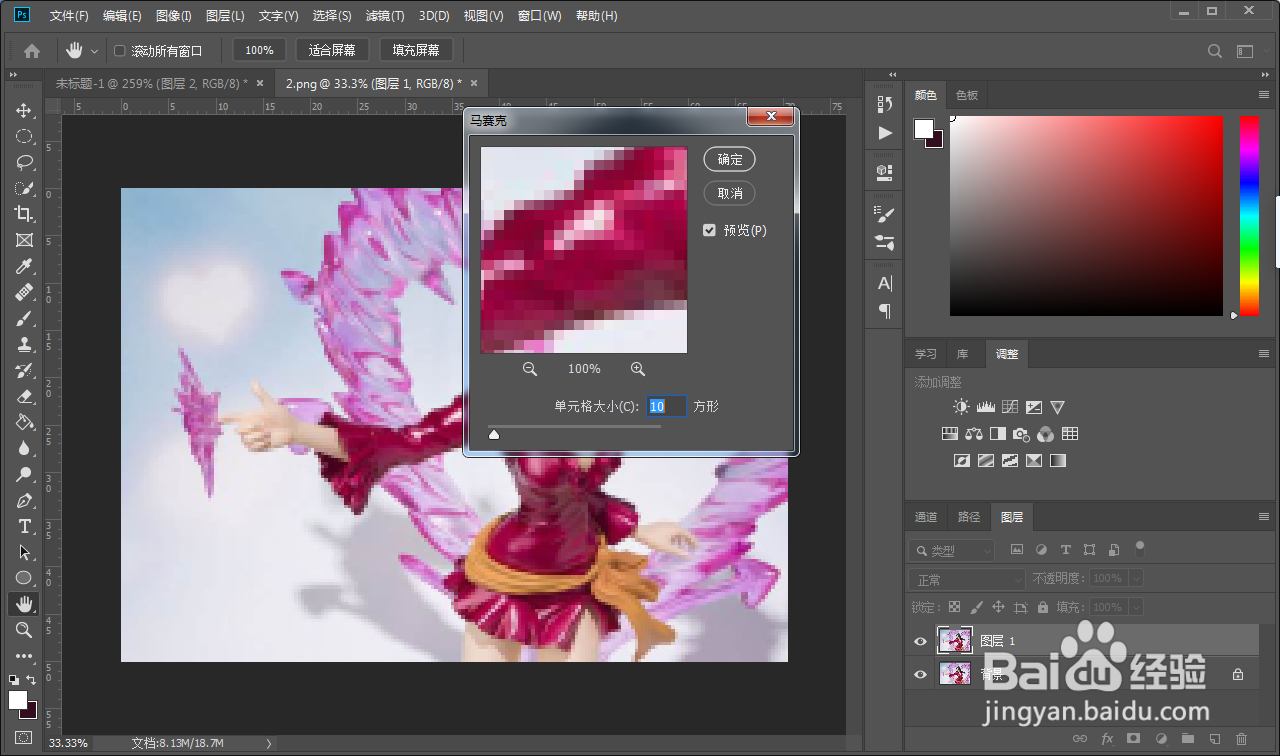Add a Levels adjustment

click(985, 407)
